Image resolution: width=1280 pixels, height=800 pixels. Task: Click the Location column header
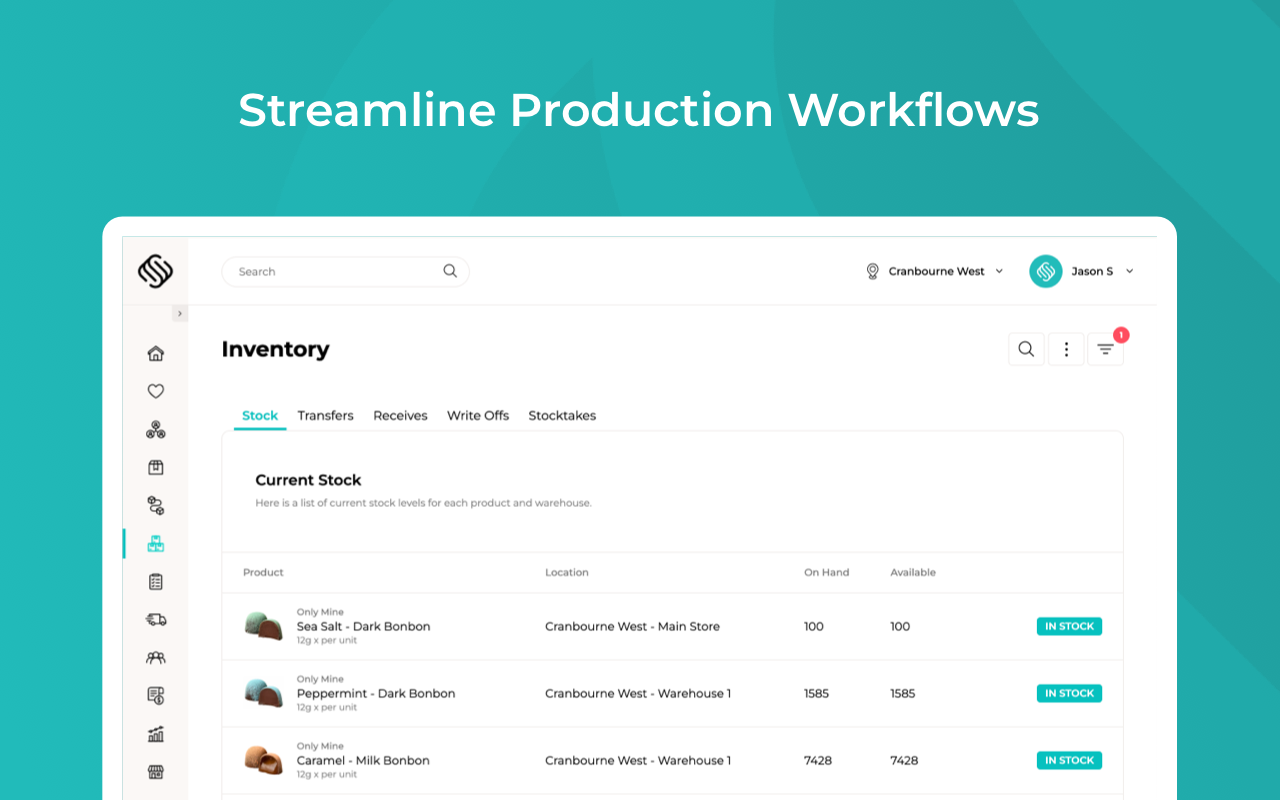(x=567, y=573)
